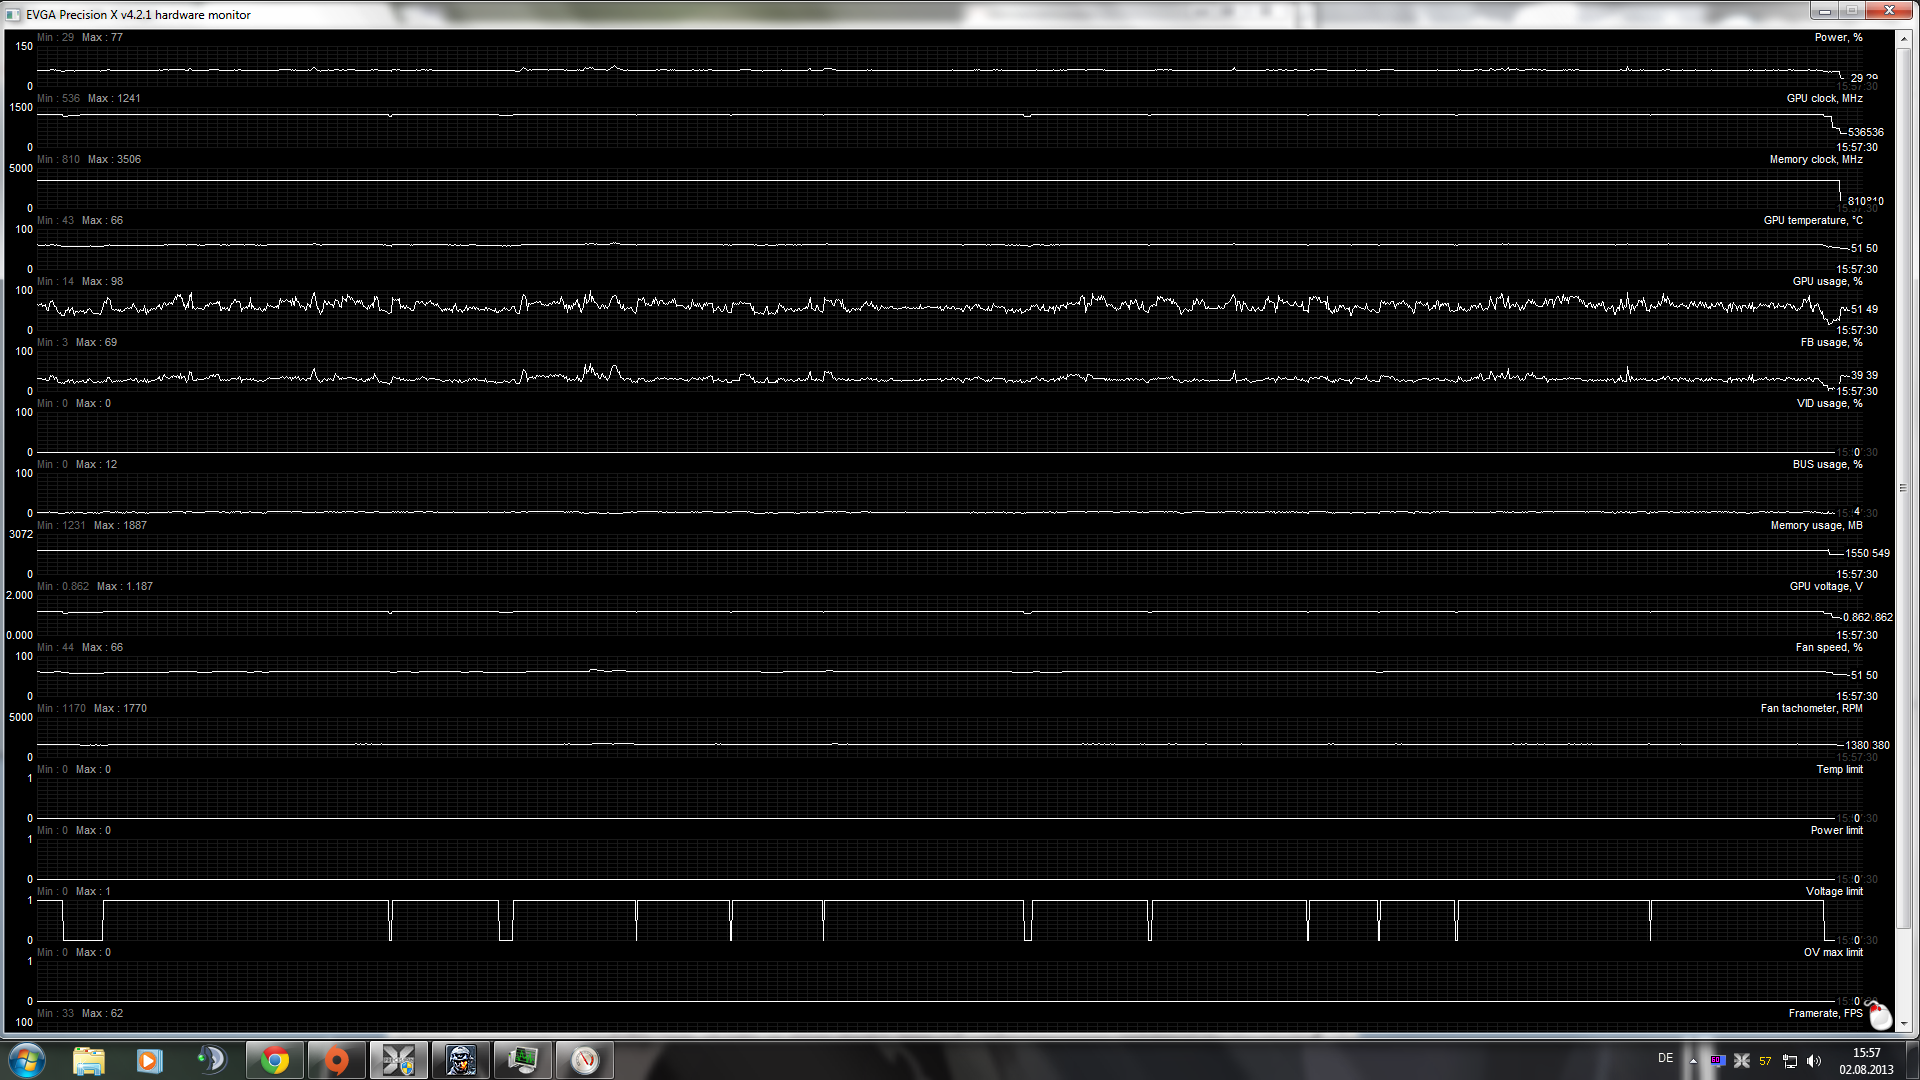Click the monitor's scrollbar up arrow
The image size is (1920, 1080).
1903,40
